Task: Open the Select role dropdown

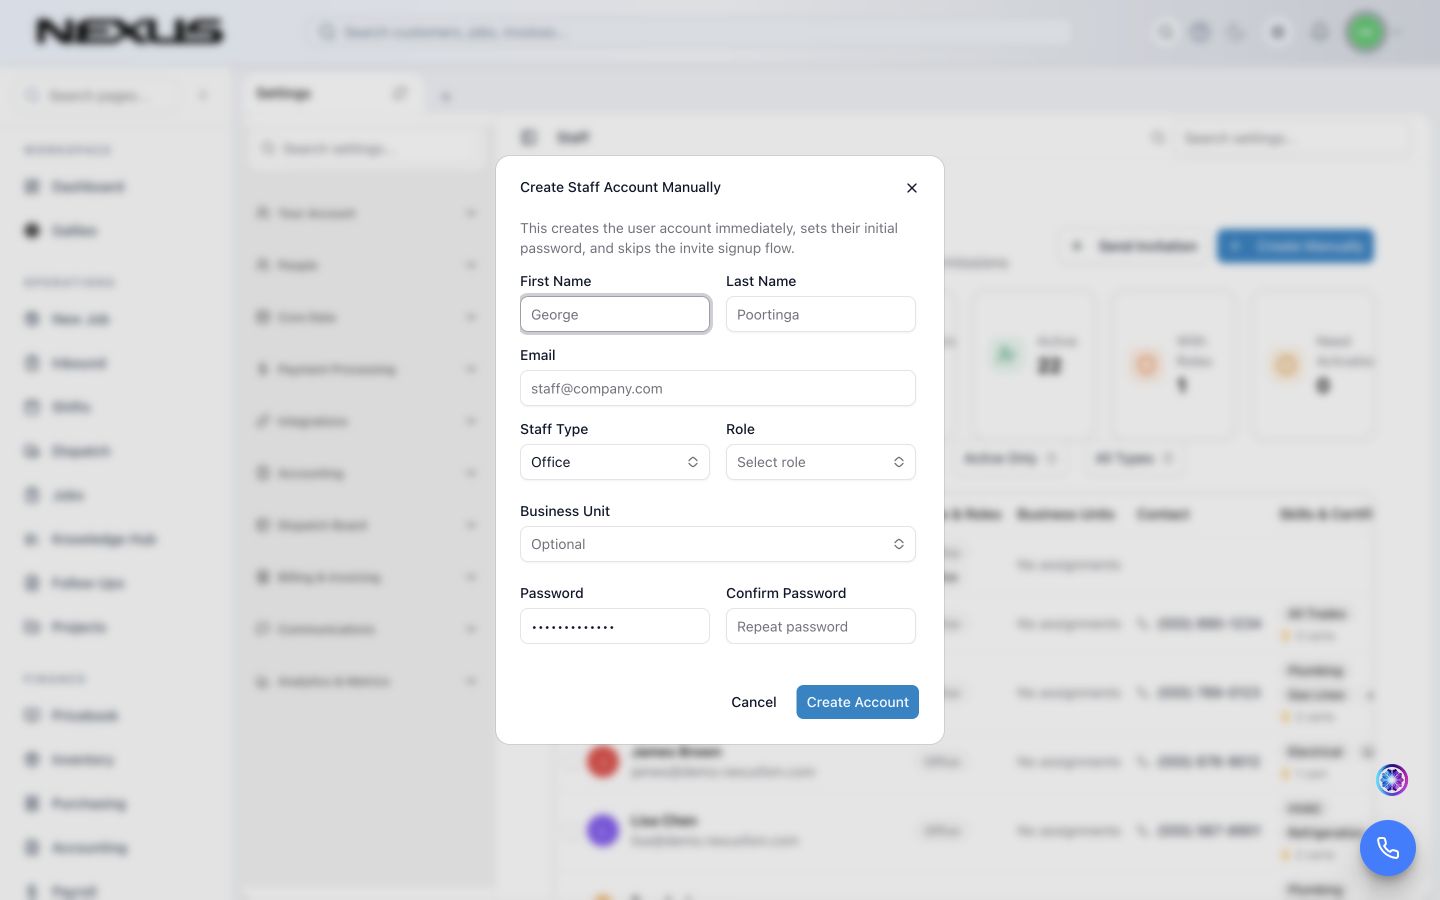Action: click(x=821, y=462)
